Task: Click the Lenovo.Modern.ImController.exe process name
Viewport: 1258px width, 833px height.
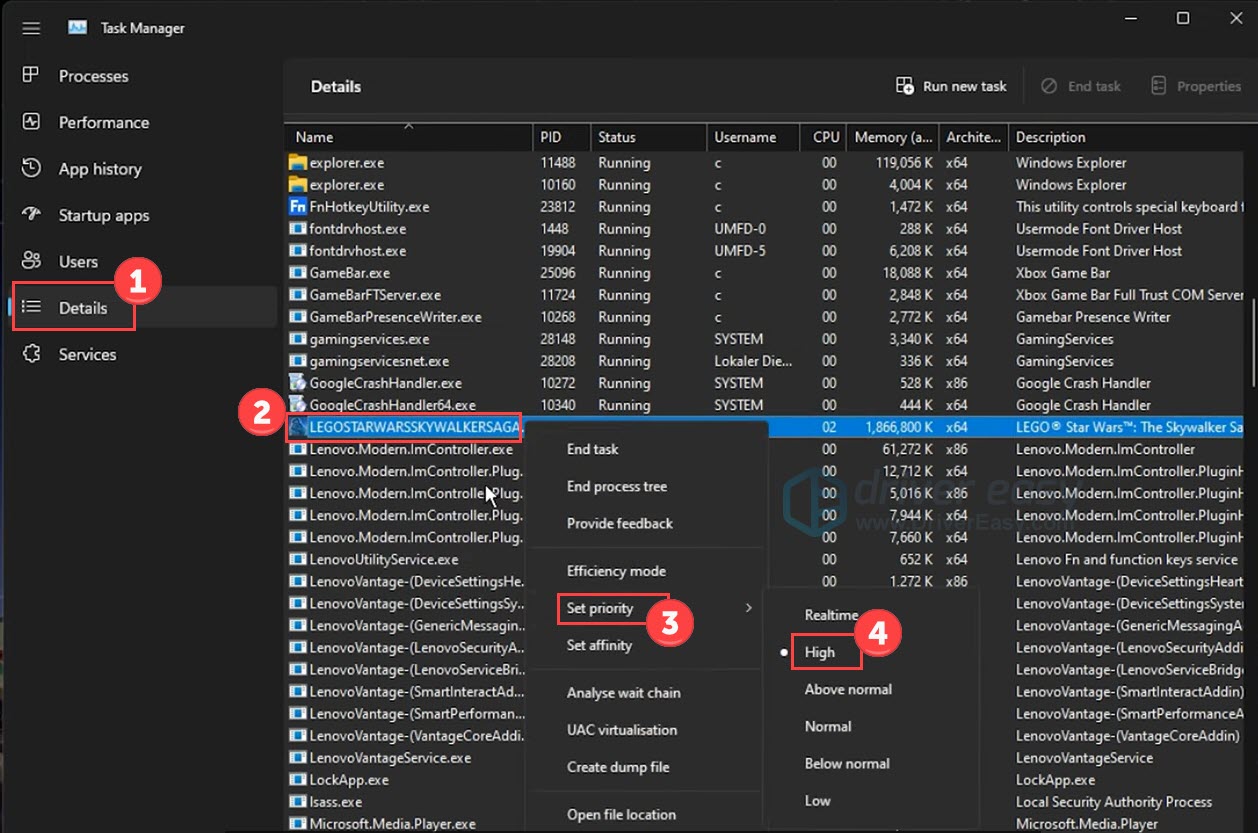Action: click(411, 449)
